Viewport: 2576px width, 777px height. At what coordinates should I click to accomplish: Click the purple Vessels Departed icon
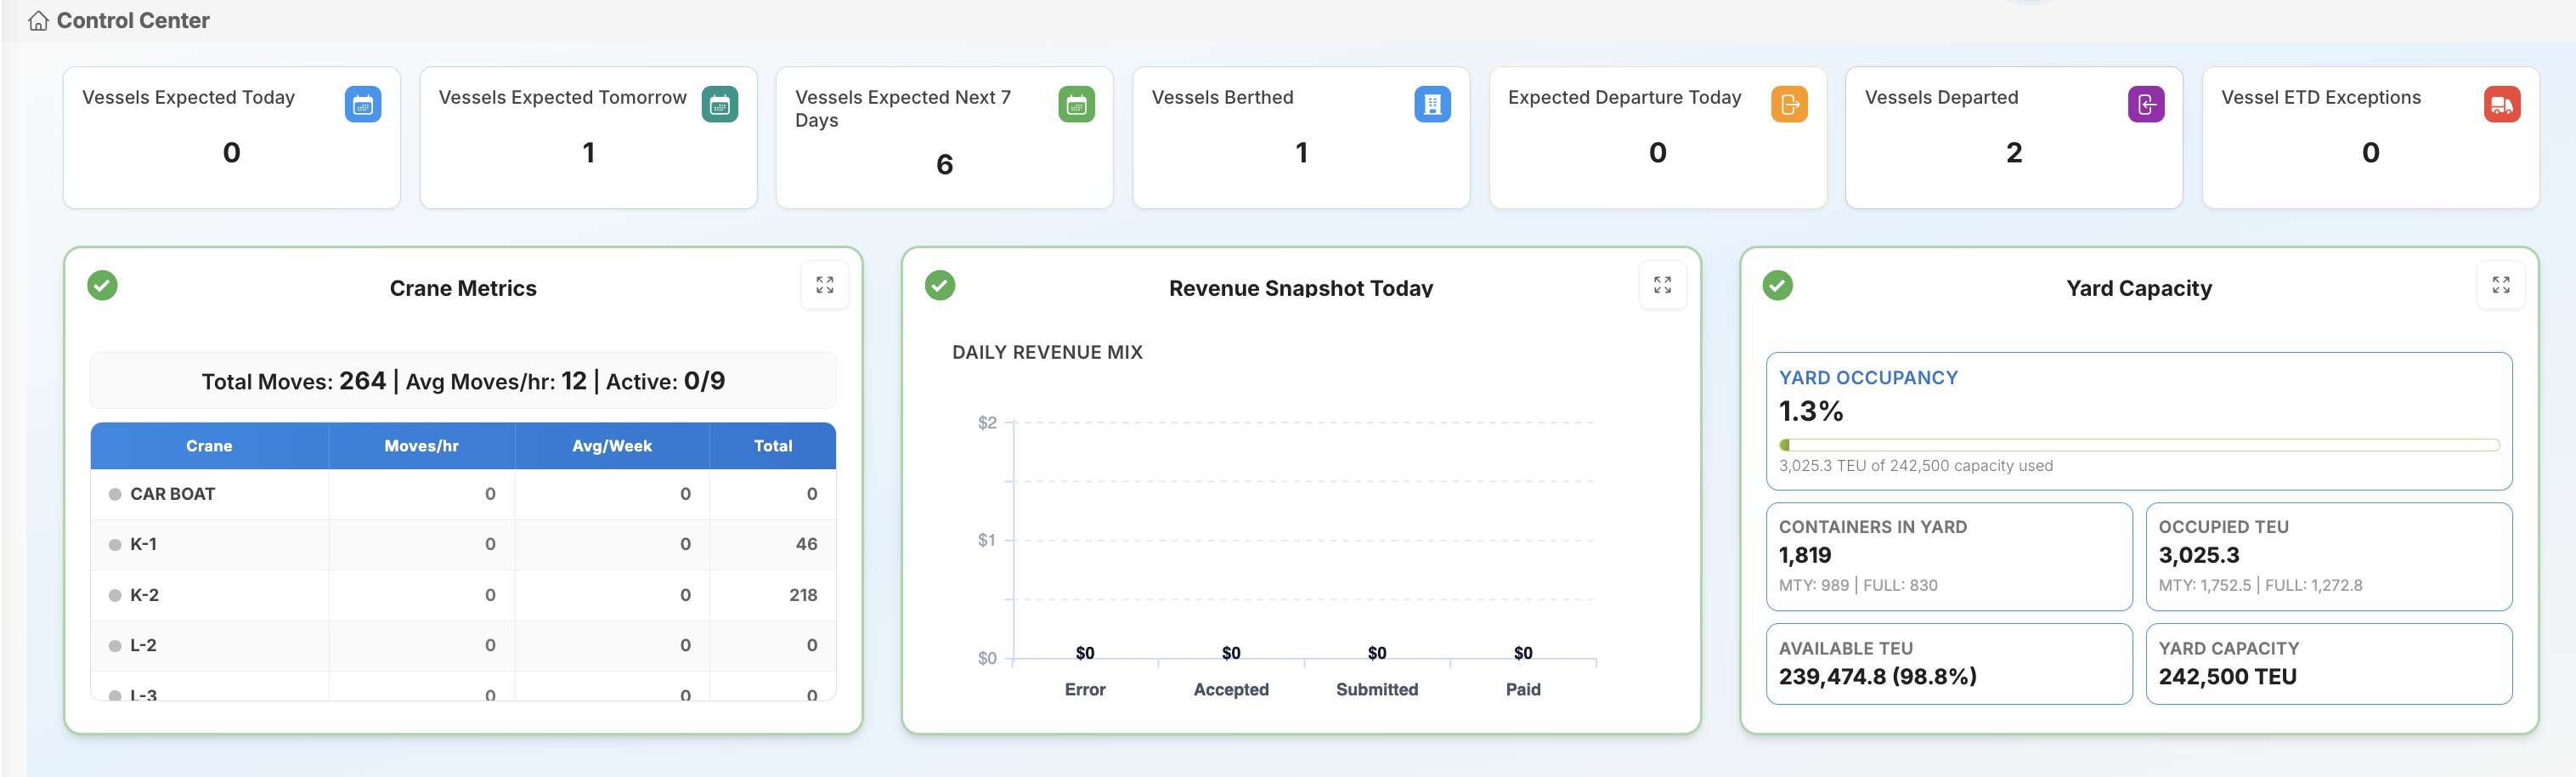pyautogui.click(x=2145, y=104)
